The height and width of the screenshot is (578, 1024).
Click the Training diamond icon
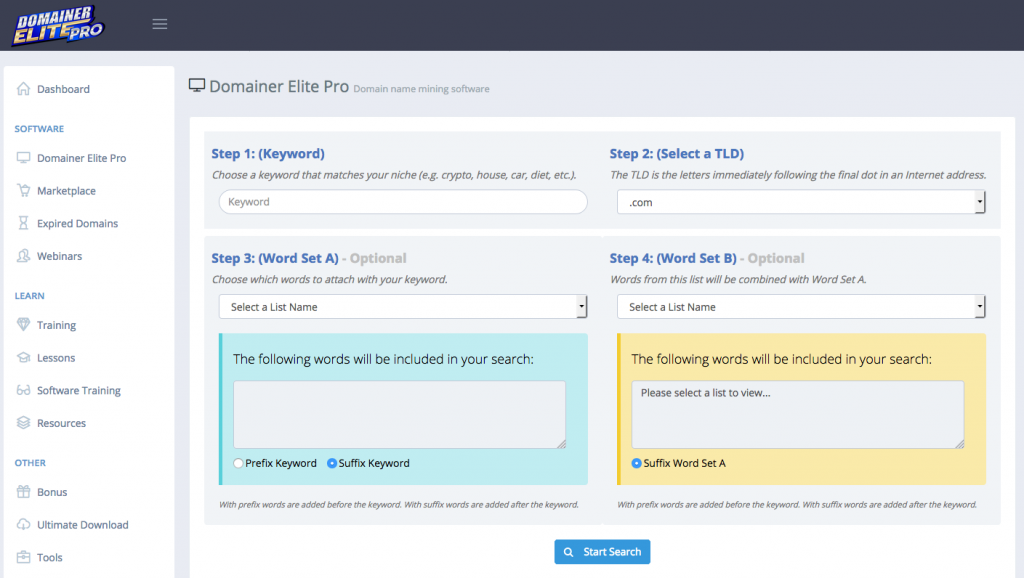point(24,325)
